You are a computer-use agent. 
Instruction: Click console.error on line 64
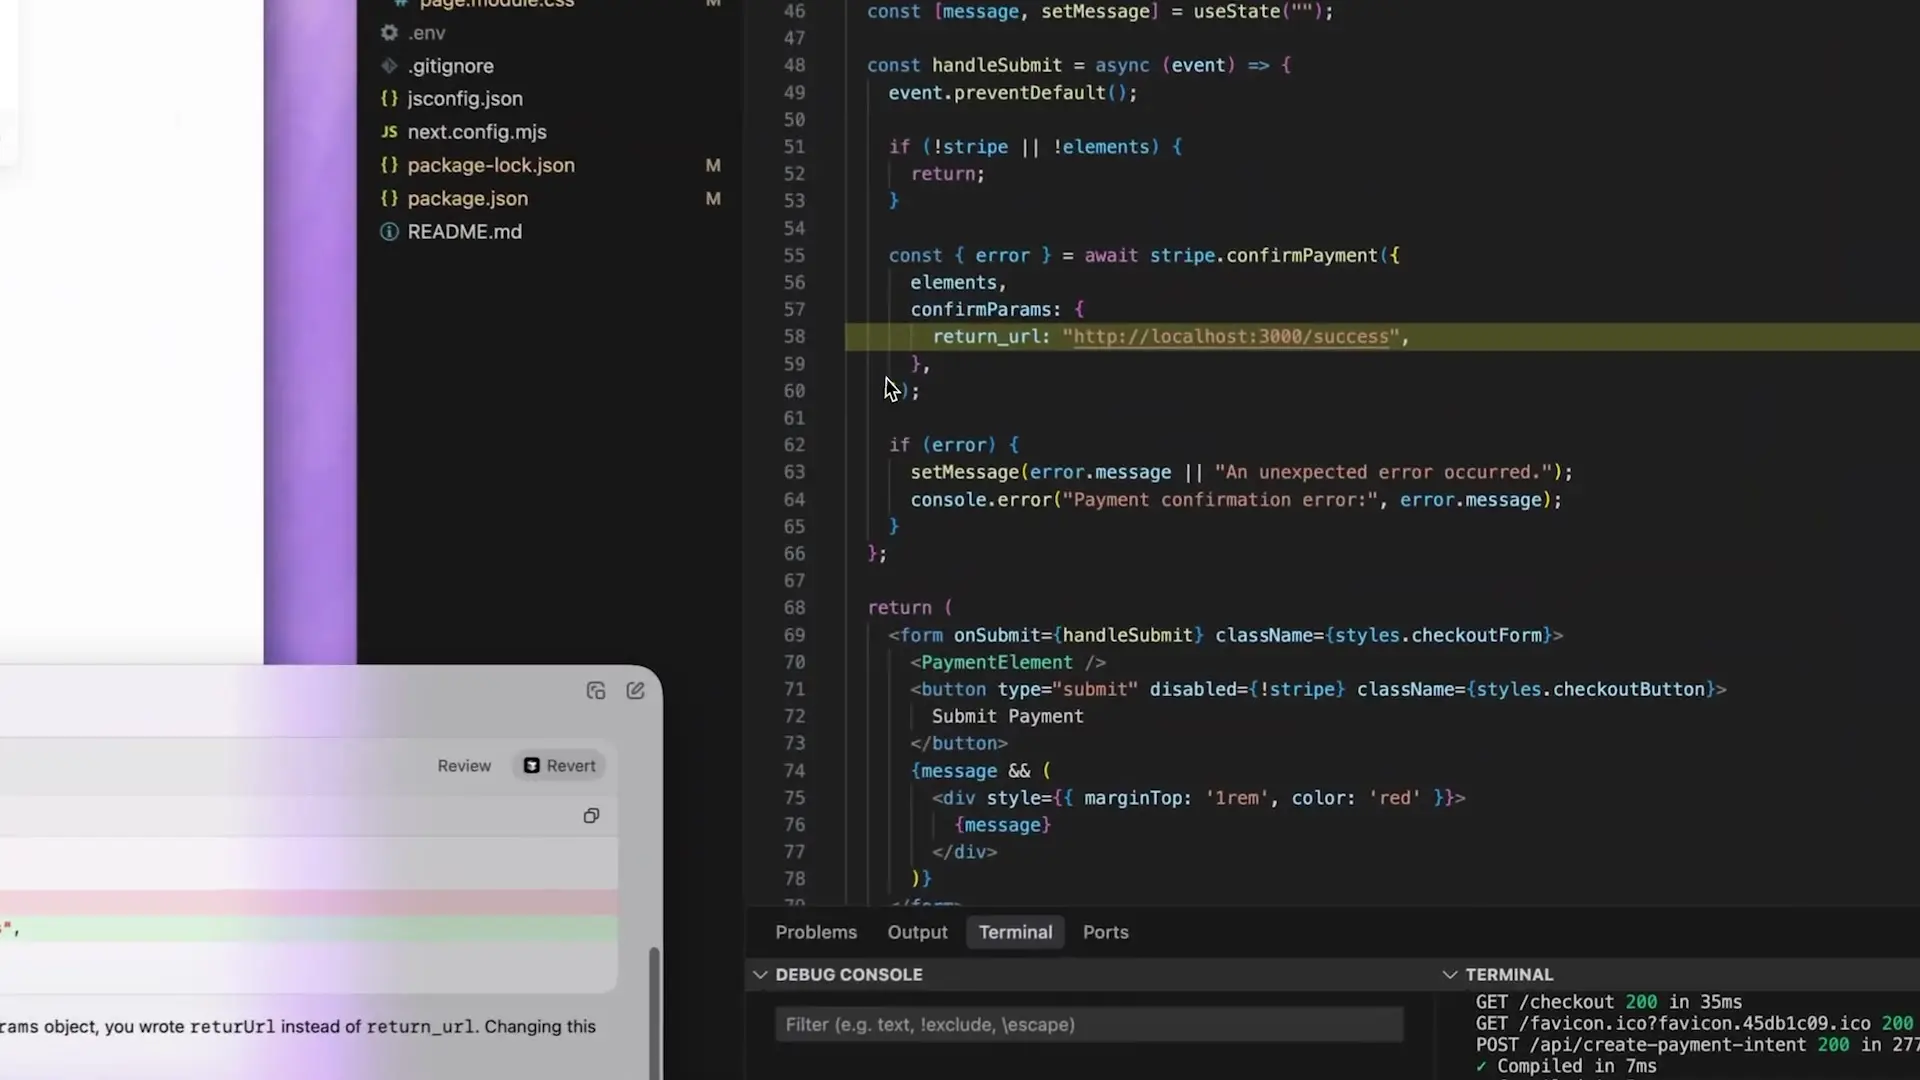(980, 500)
